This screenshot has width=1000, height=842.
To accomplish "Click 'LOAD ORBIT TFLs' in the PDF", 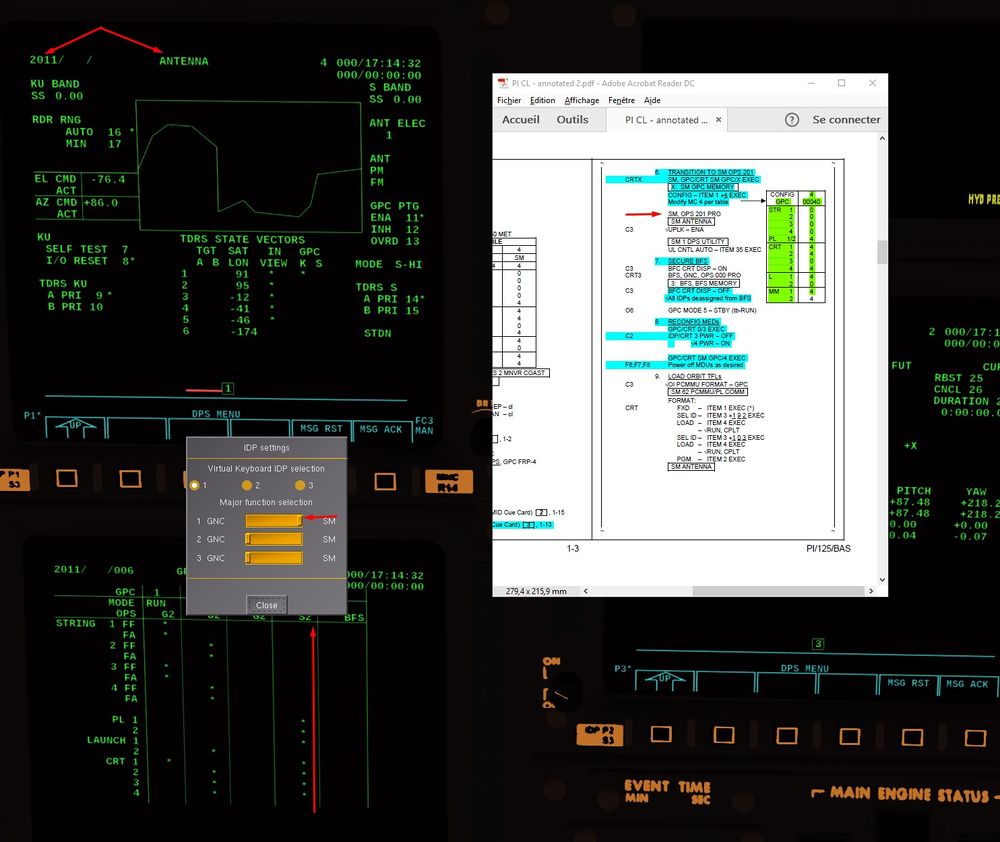I will [695, 376].
